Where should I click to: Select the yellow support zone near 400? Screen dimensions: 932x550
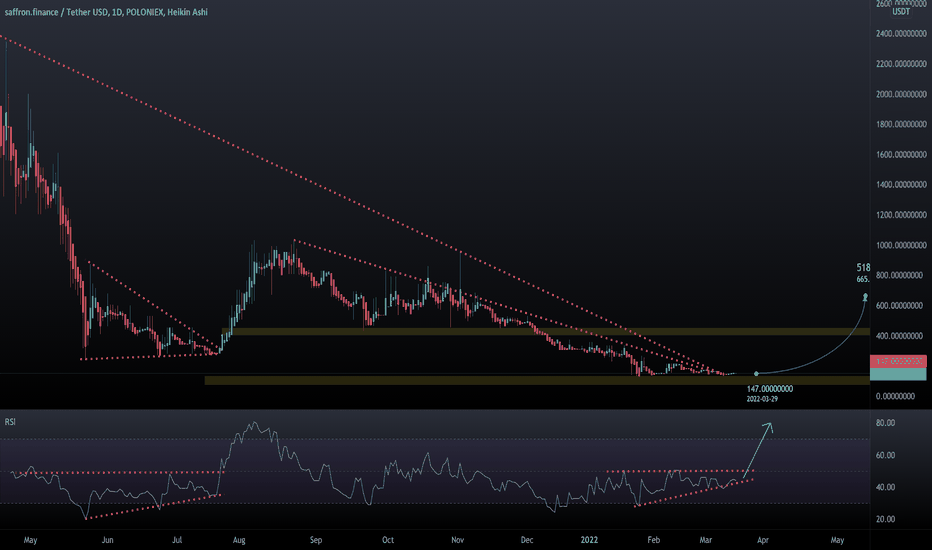click(546, 332)
